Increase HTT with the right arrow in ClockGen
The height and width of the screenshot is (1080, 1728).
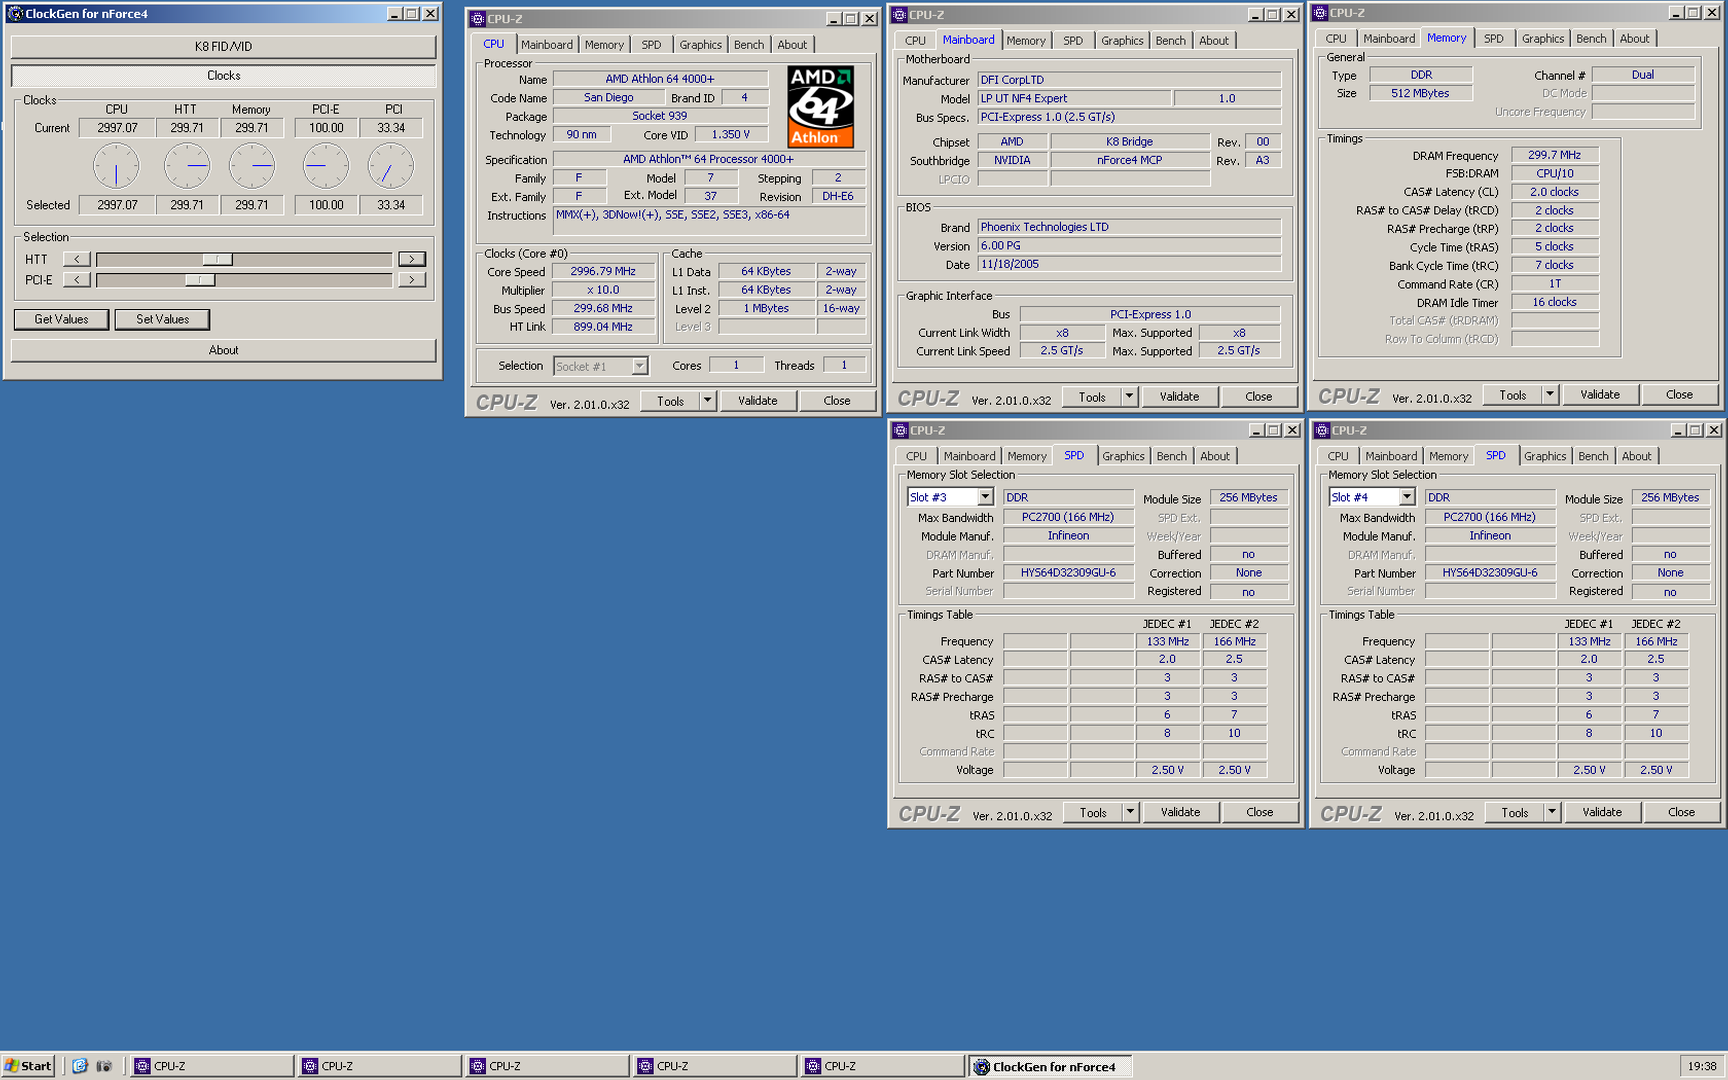click(x=412, y=259)
